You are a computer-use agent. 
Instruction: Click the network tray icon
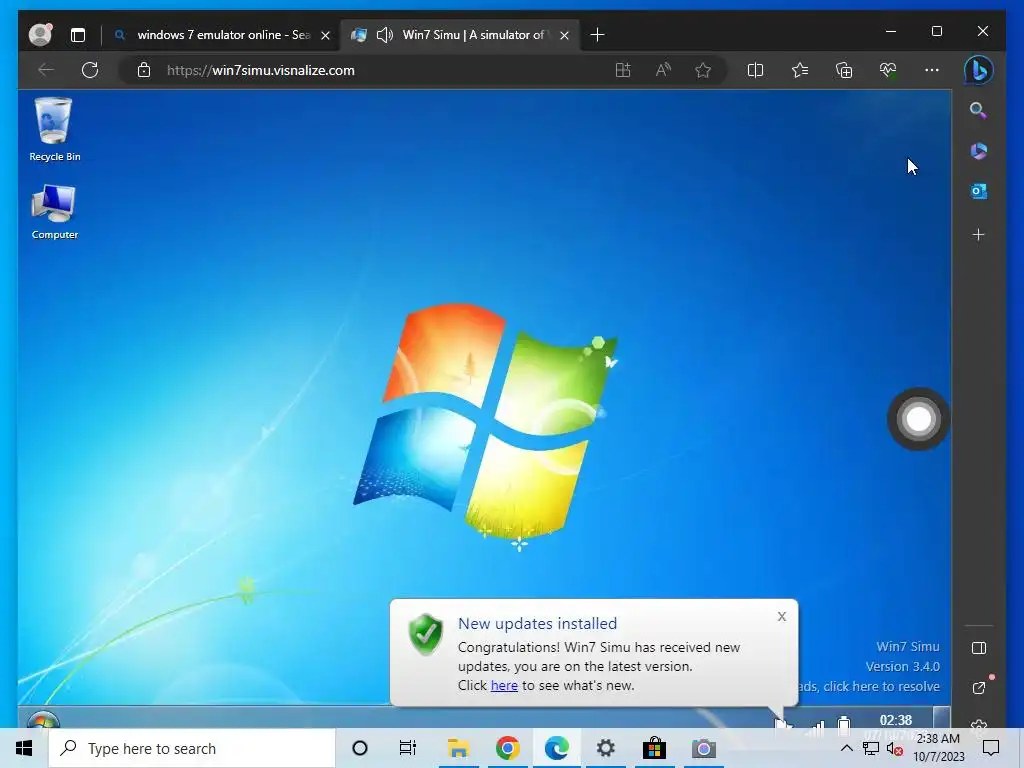(871, 749)
